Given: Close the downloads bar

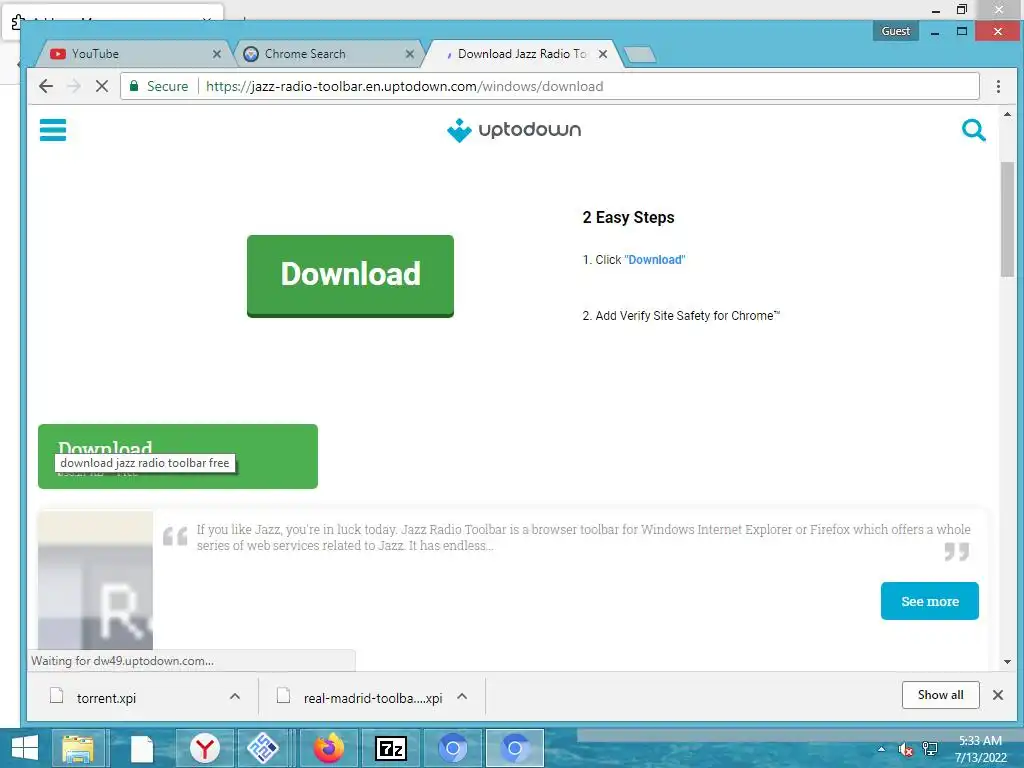Looking at the screenshot, I should point(997,695).
